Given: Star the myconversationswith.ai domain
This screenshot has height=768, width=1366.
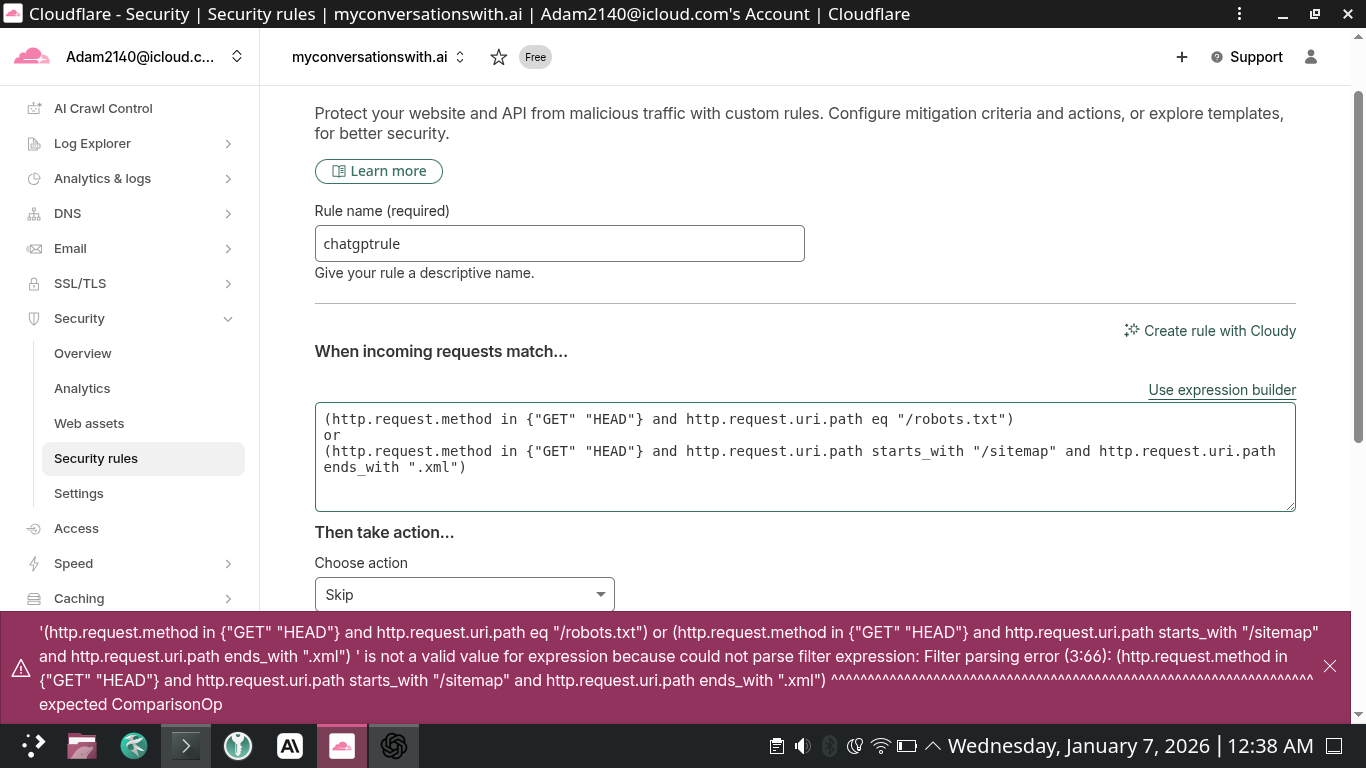Looking at the screenshot, I should tap(498, 57).
